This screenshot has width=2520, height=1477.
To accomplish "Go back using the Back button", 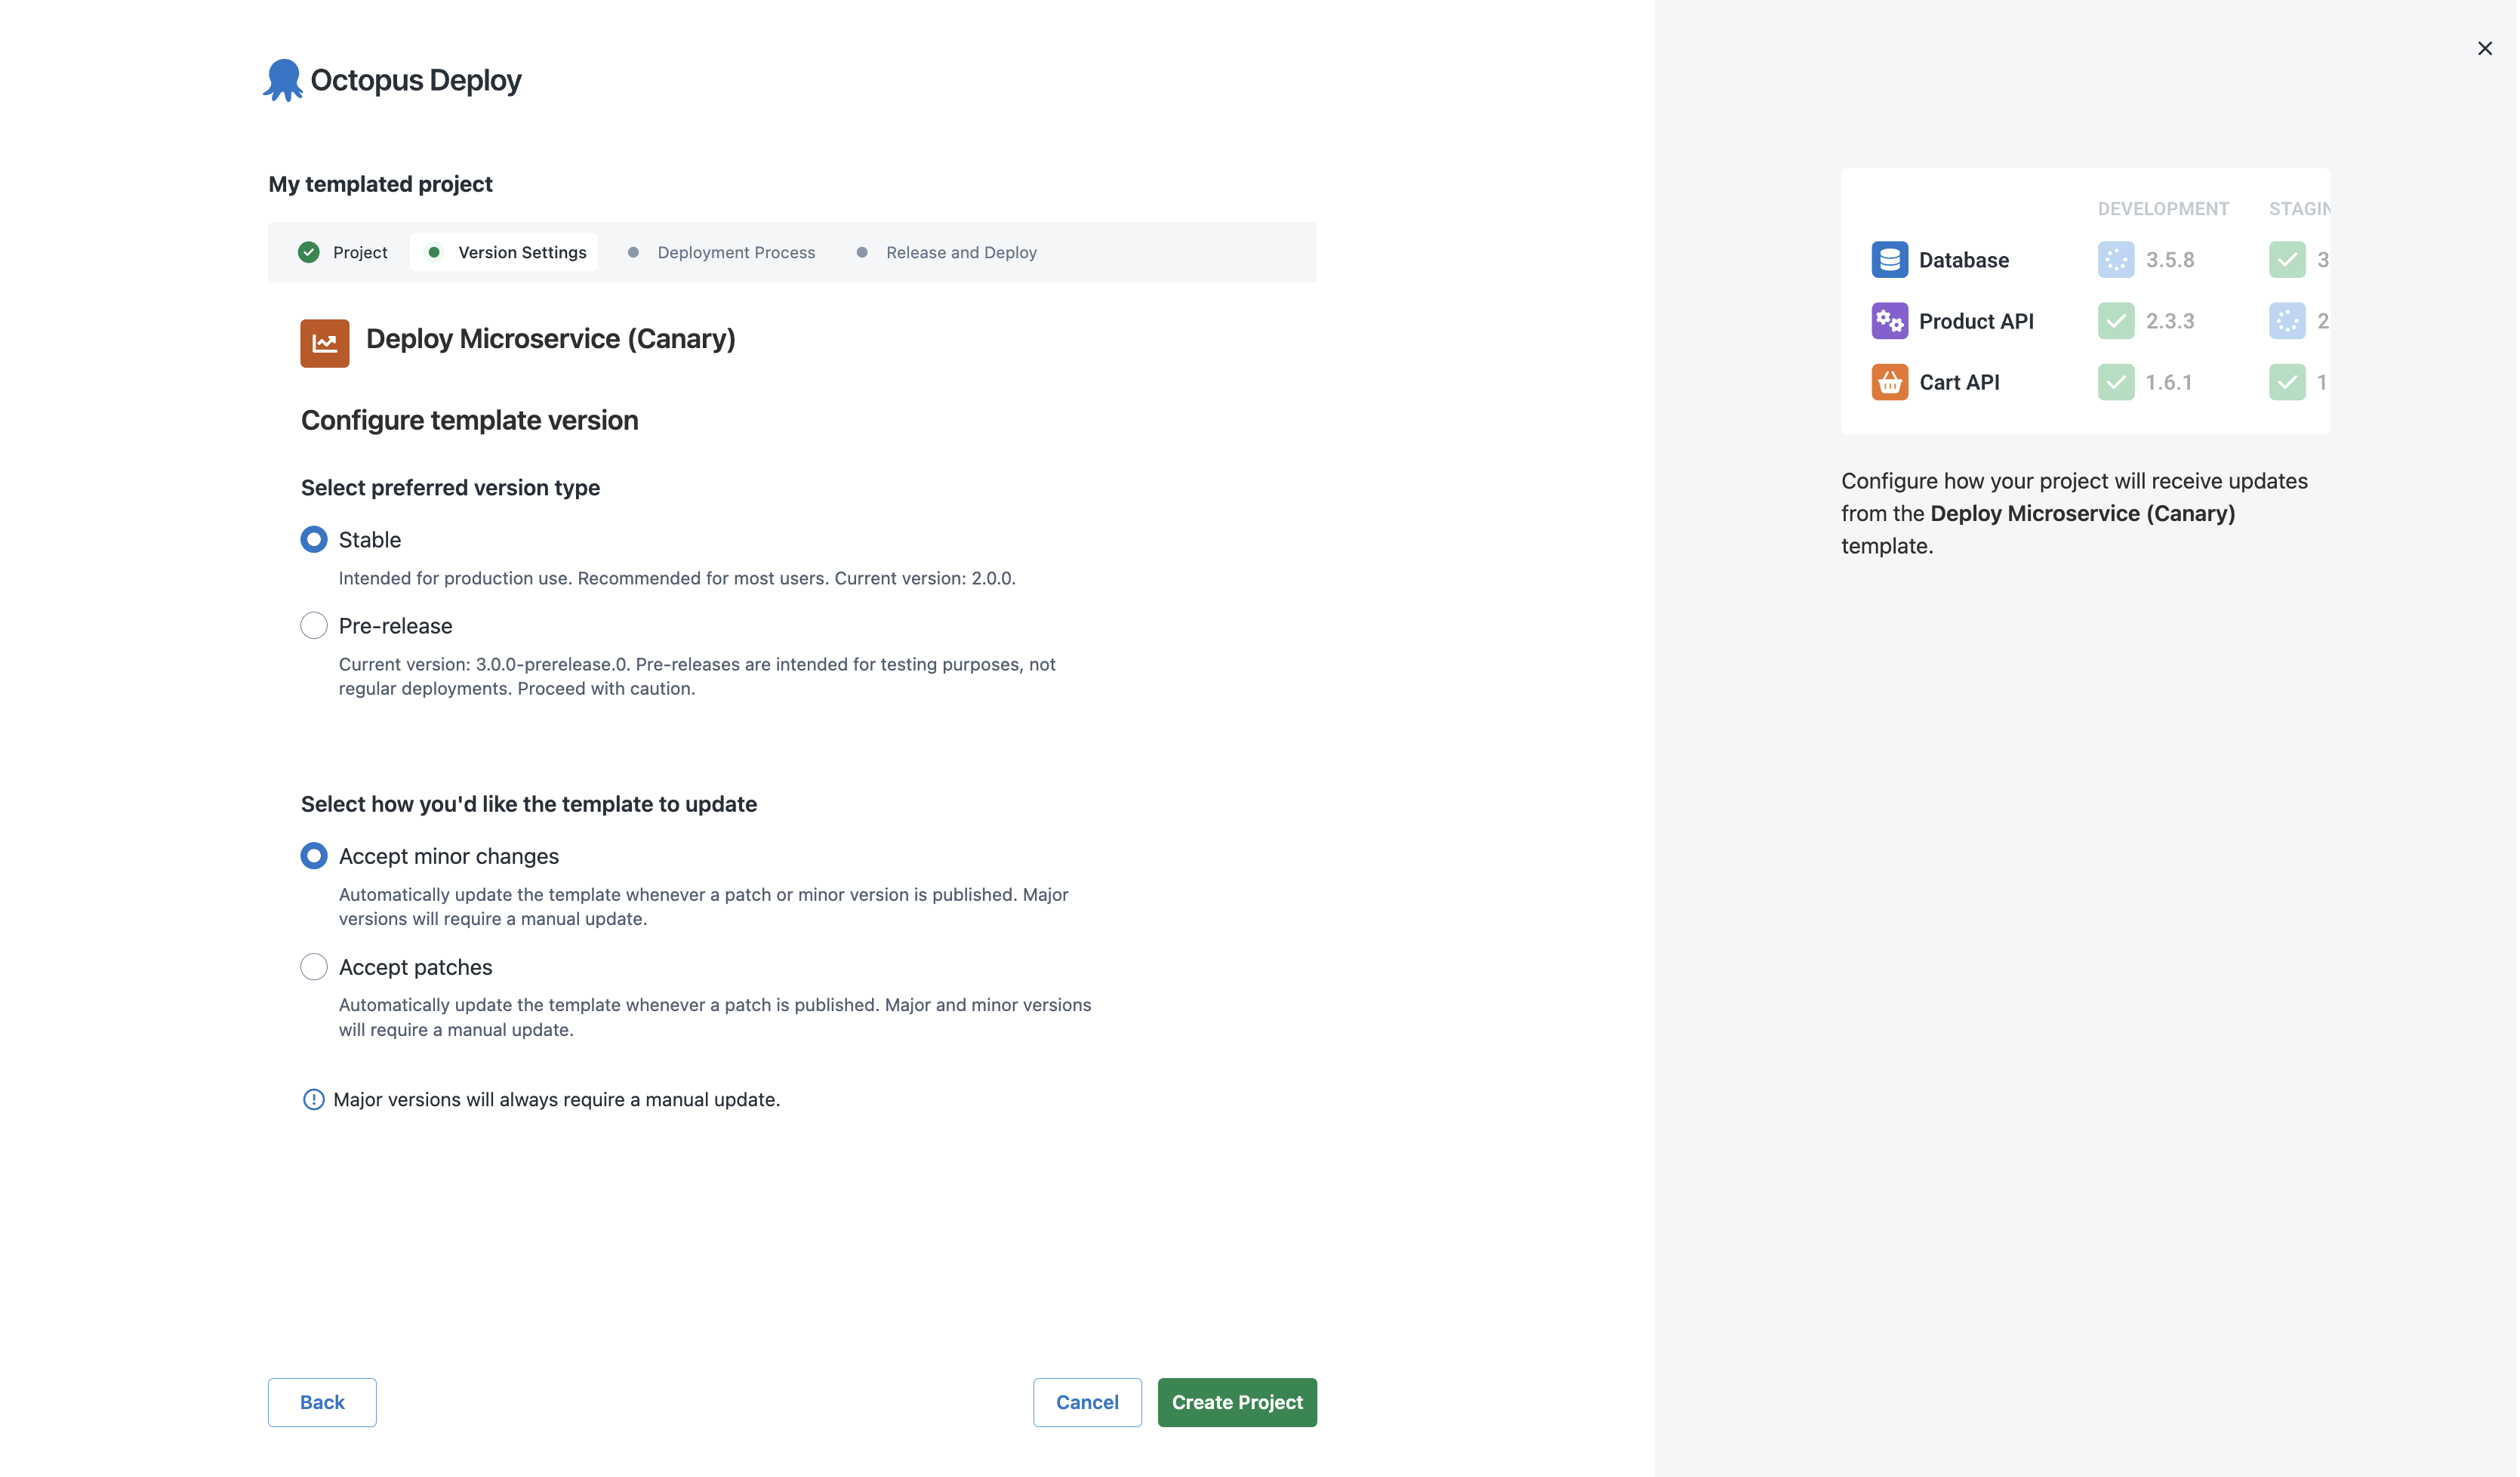I will coord(321,1402).
